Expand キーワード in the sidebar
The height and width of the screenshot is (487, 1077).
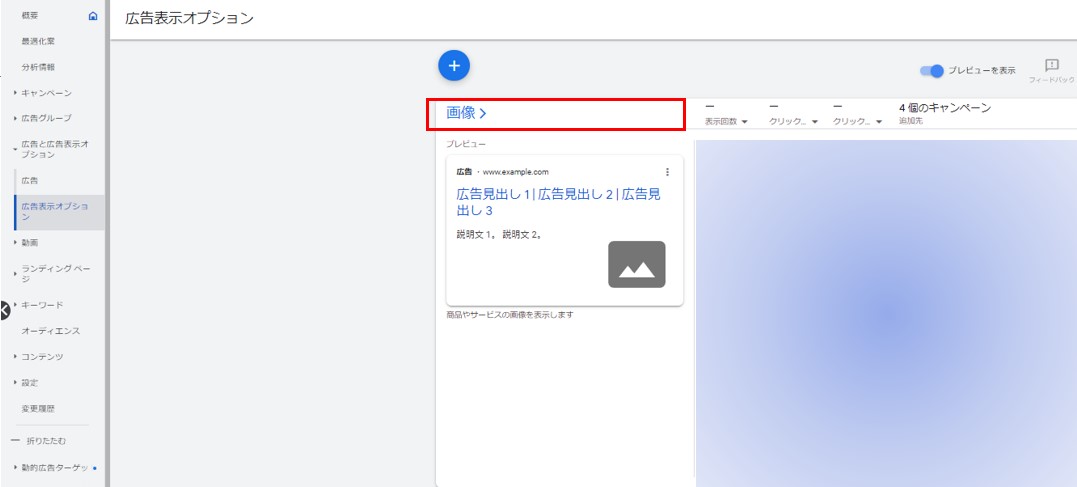[x=15, y=304]
